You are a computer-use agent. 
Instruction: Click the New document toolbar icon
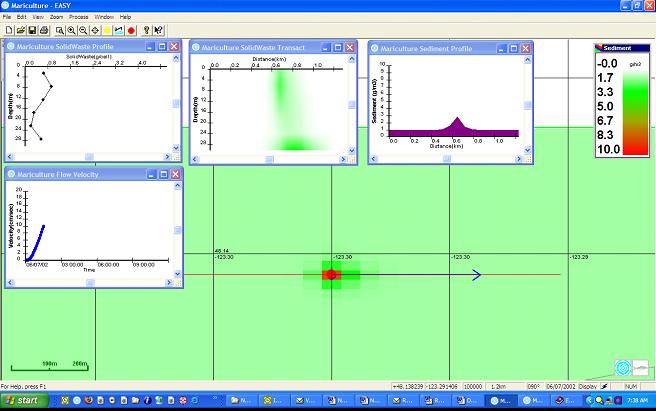(7, 30)
